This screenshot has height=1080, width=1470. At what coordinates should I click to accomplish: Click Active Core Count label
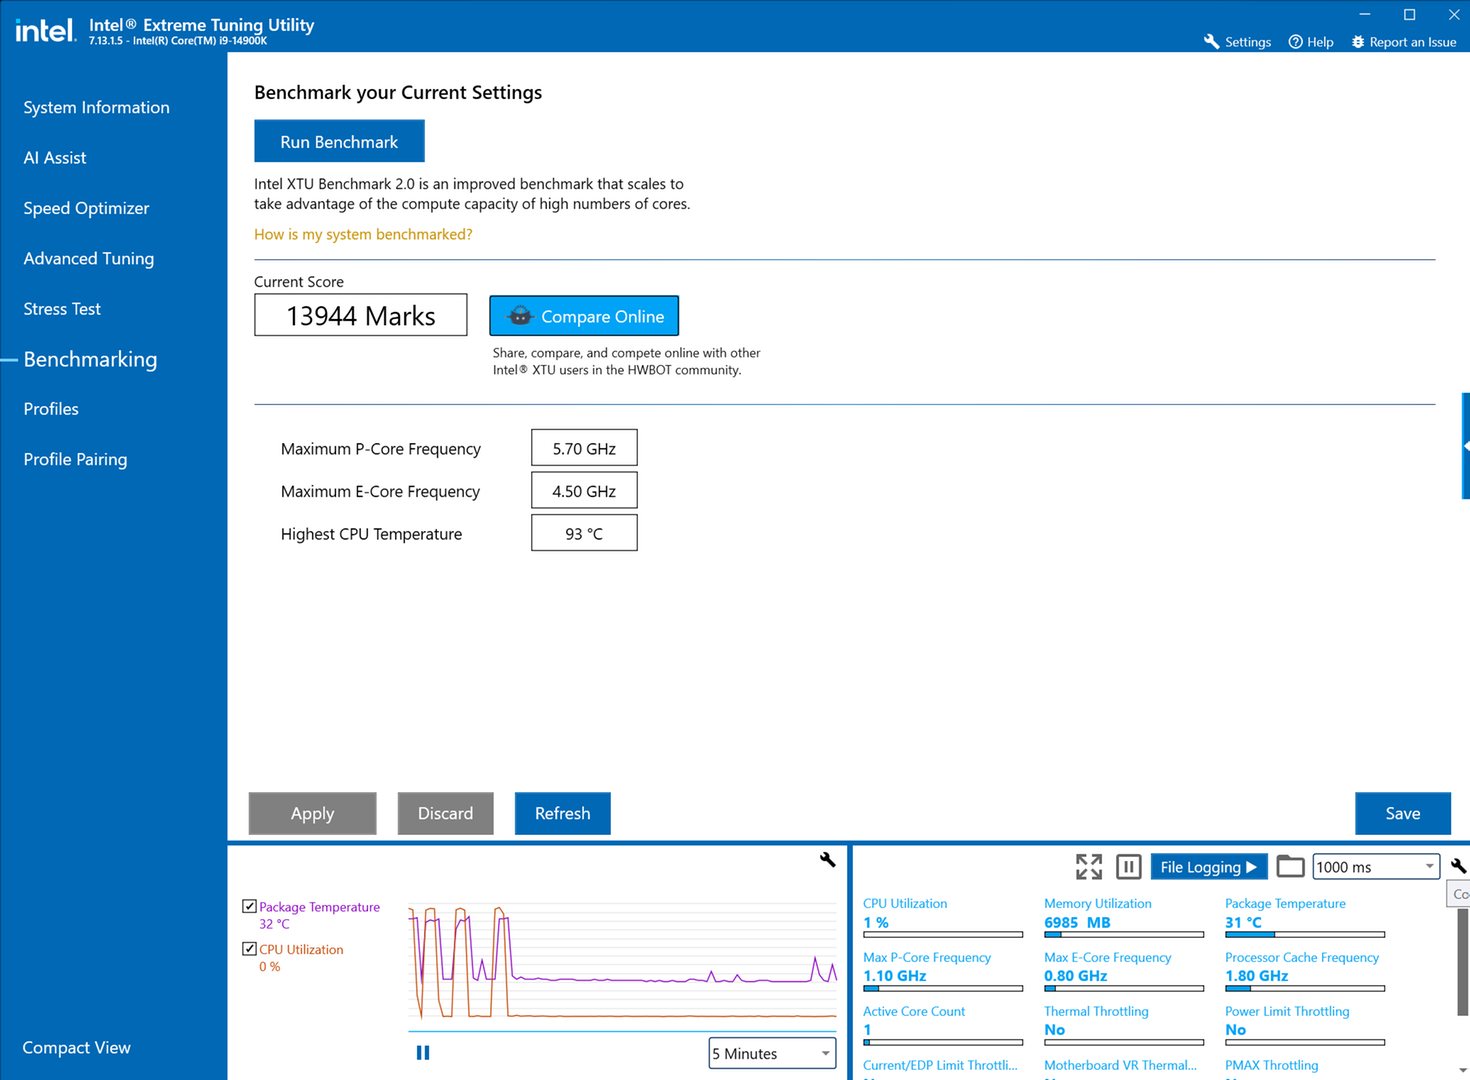[914, 1011]
